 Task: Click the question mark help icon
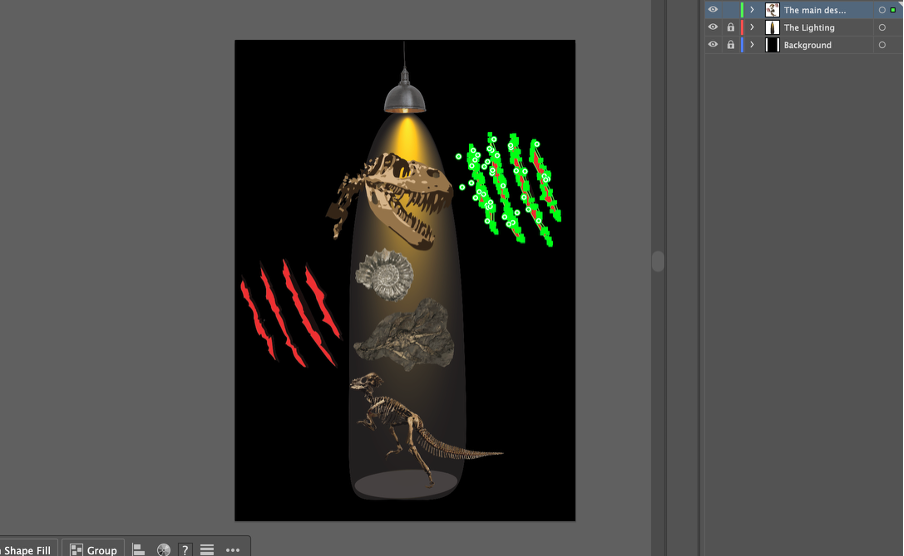(185, 550)
